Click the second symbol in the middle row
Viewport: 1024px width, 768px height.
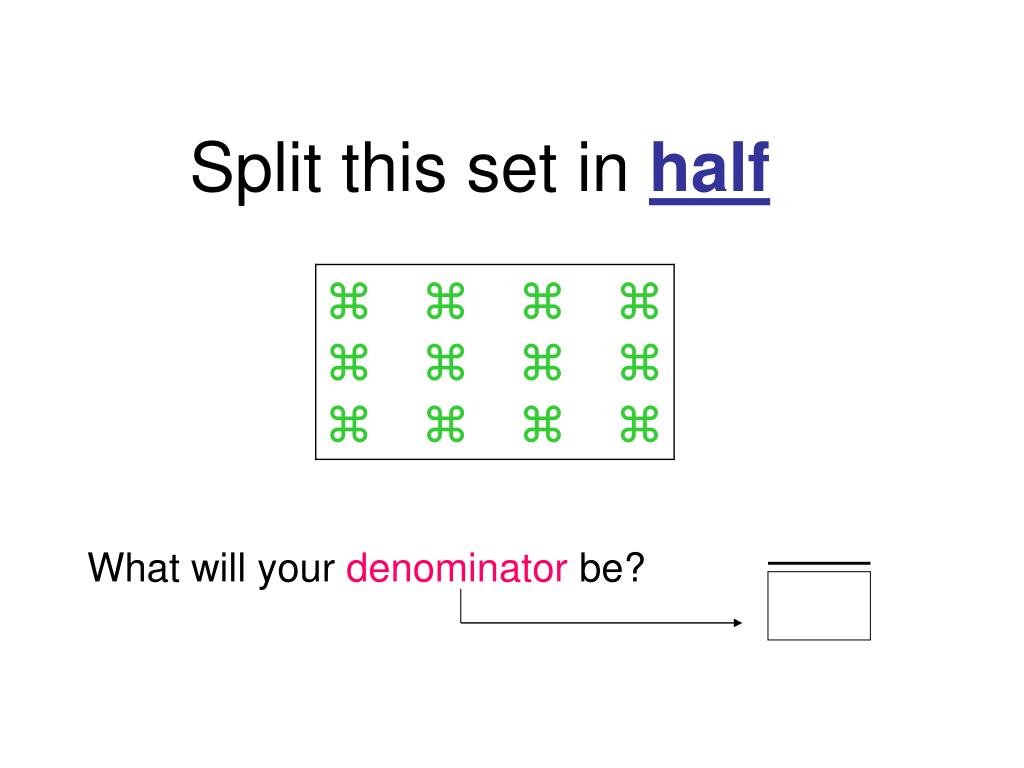(x=445, y=362)
